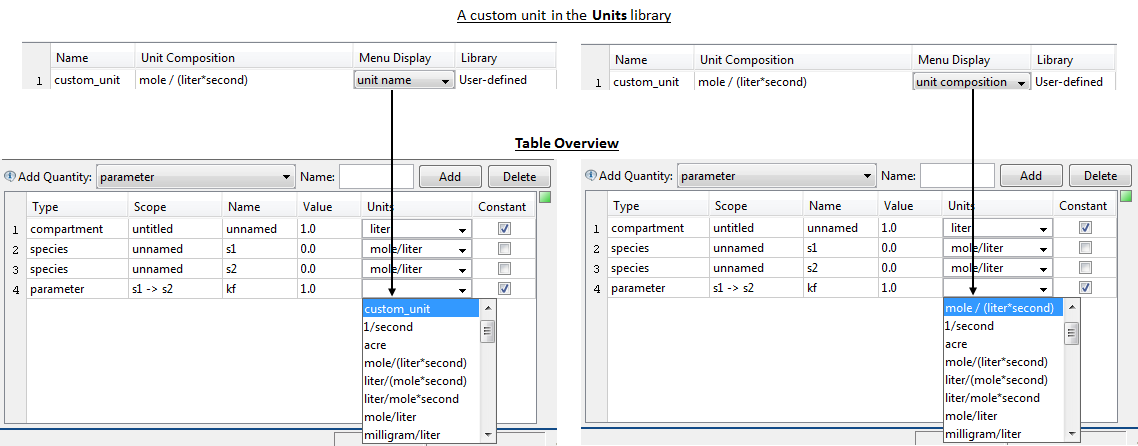1138x446 pixels.
Task: Click scroll-down arrow in right units dropdown list
Action: [x=1071, y=433]
